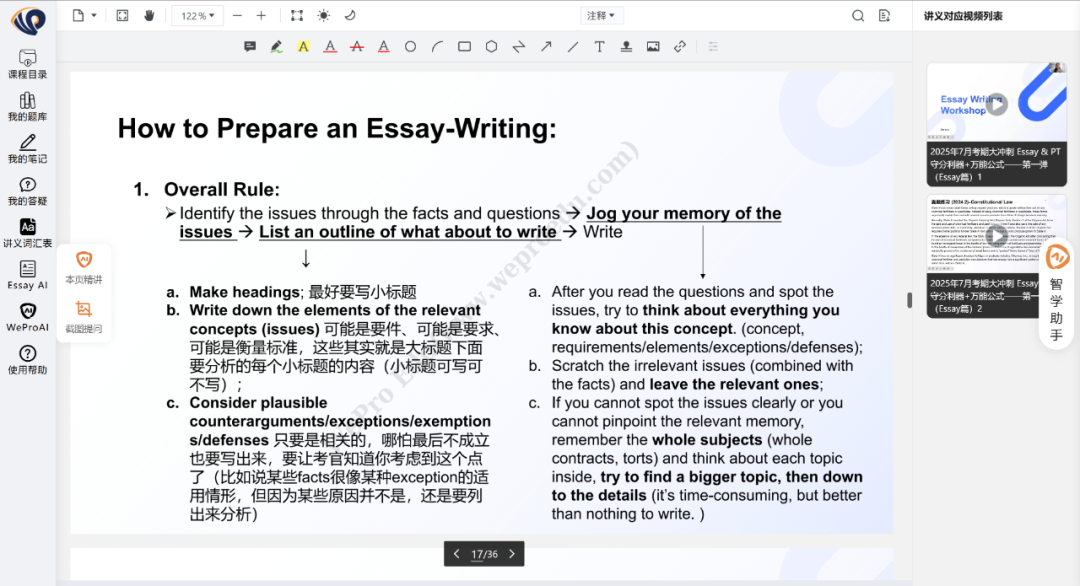
Task: Select the hand pan tool
Action: click(x=150, y=16)
